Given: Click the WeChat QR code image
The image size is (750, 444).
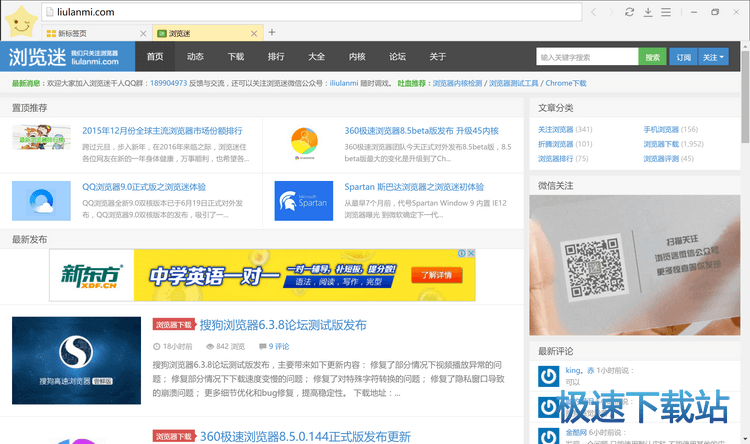Looking at the screenshot, I should pos(595,267).
